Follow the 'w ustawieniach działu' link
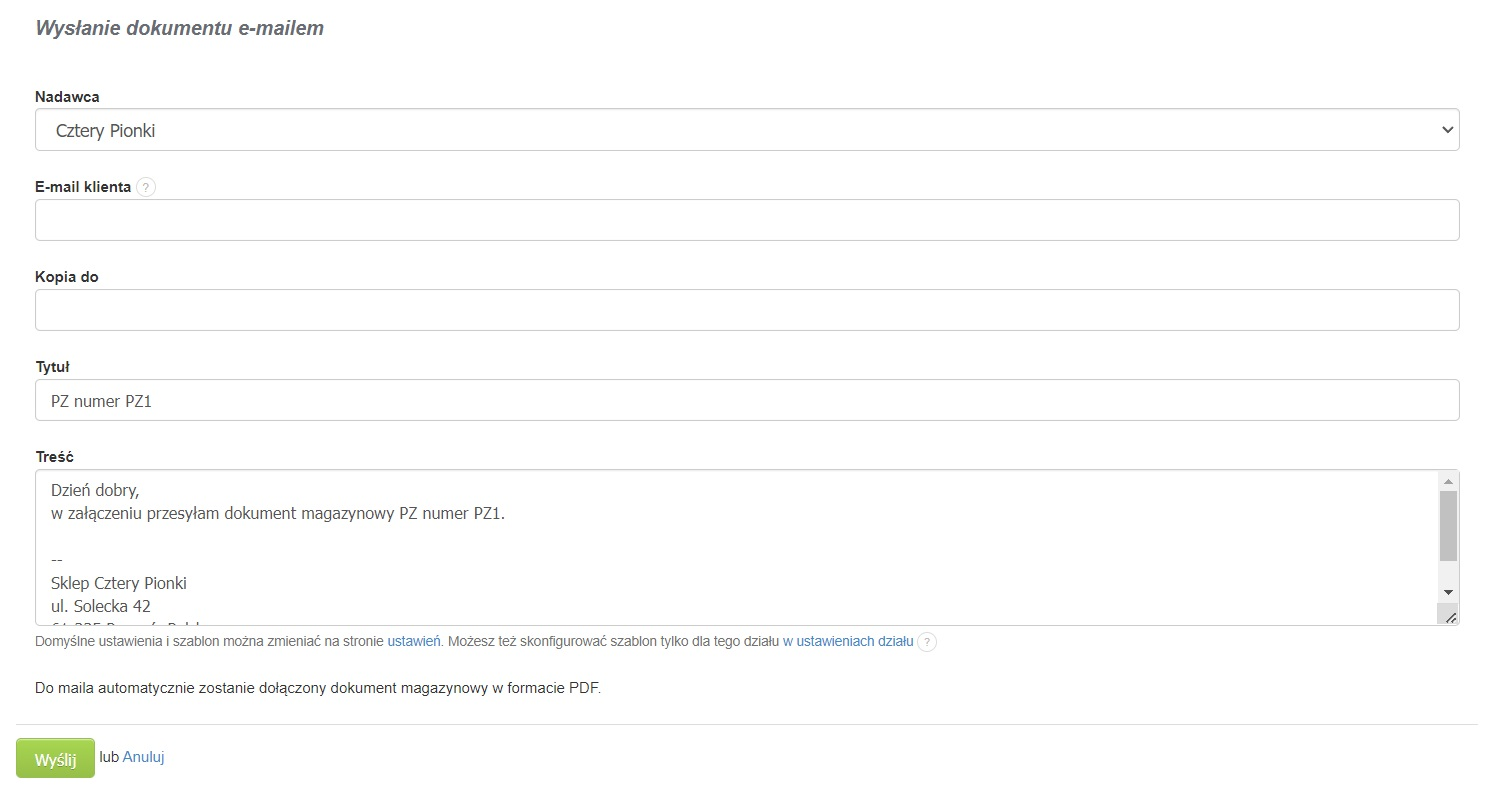Screen dimensions: 1506x801 (x=848, y=642)
